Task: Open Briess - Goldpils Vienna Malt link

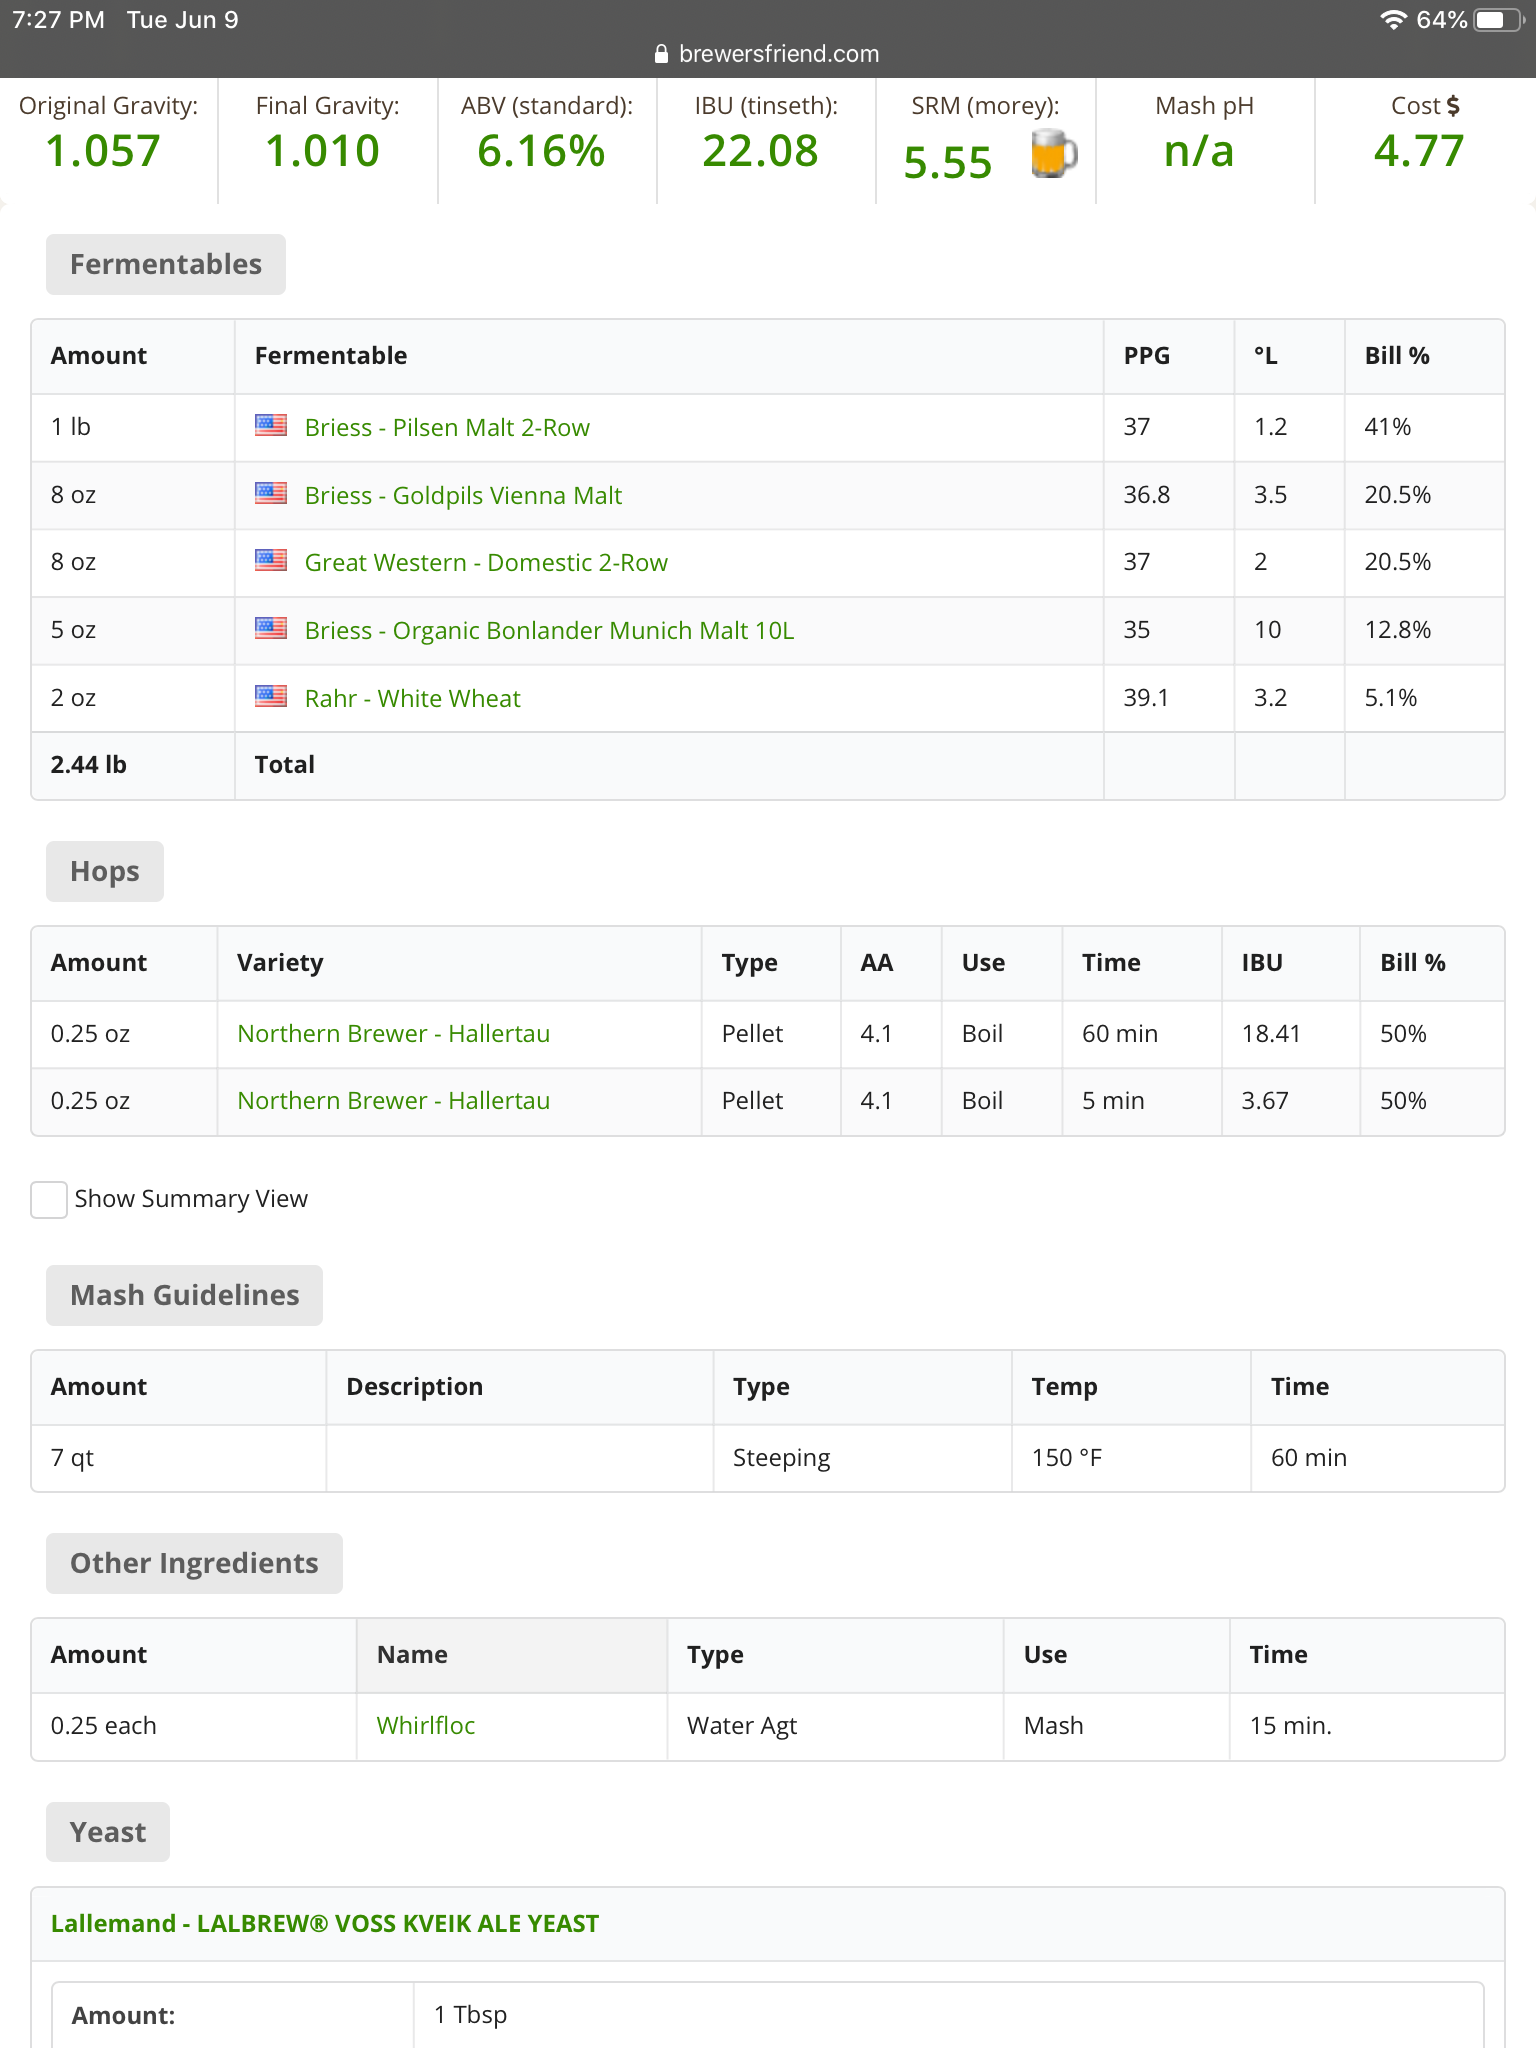Action: pos(463,495)
